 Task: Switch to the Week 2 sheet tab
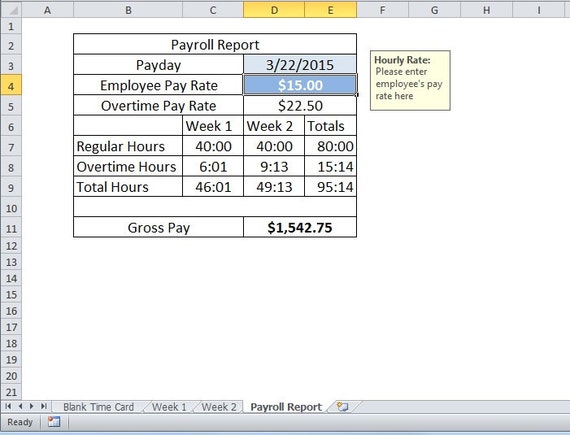click(x=219, y=407)
